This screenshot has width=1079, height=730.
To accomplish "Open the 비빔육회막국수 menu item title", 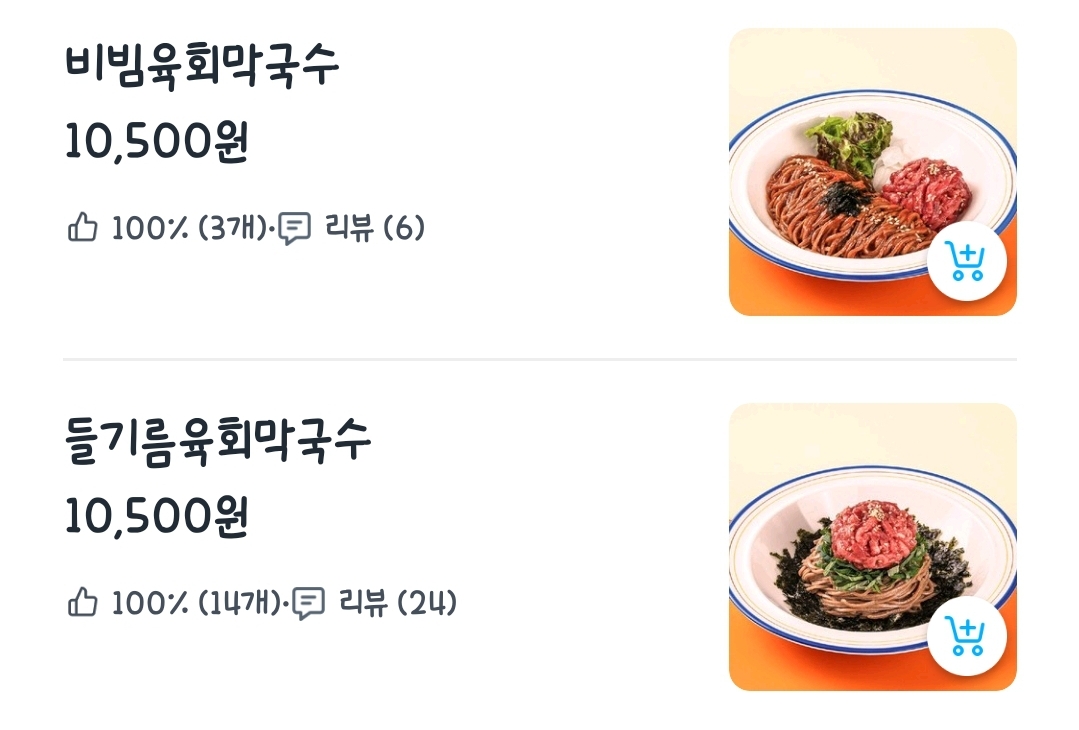I will click(x=202, y=66).
